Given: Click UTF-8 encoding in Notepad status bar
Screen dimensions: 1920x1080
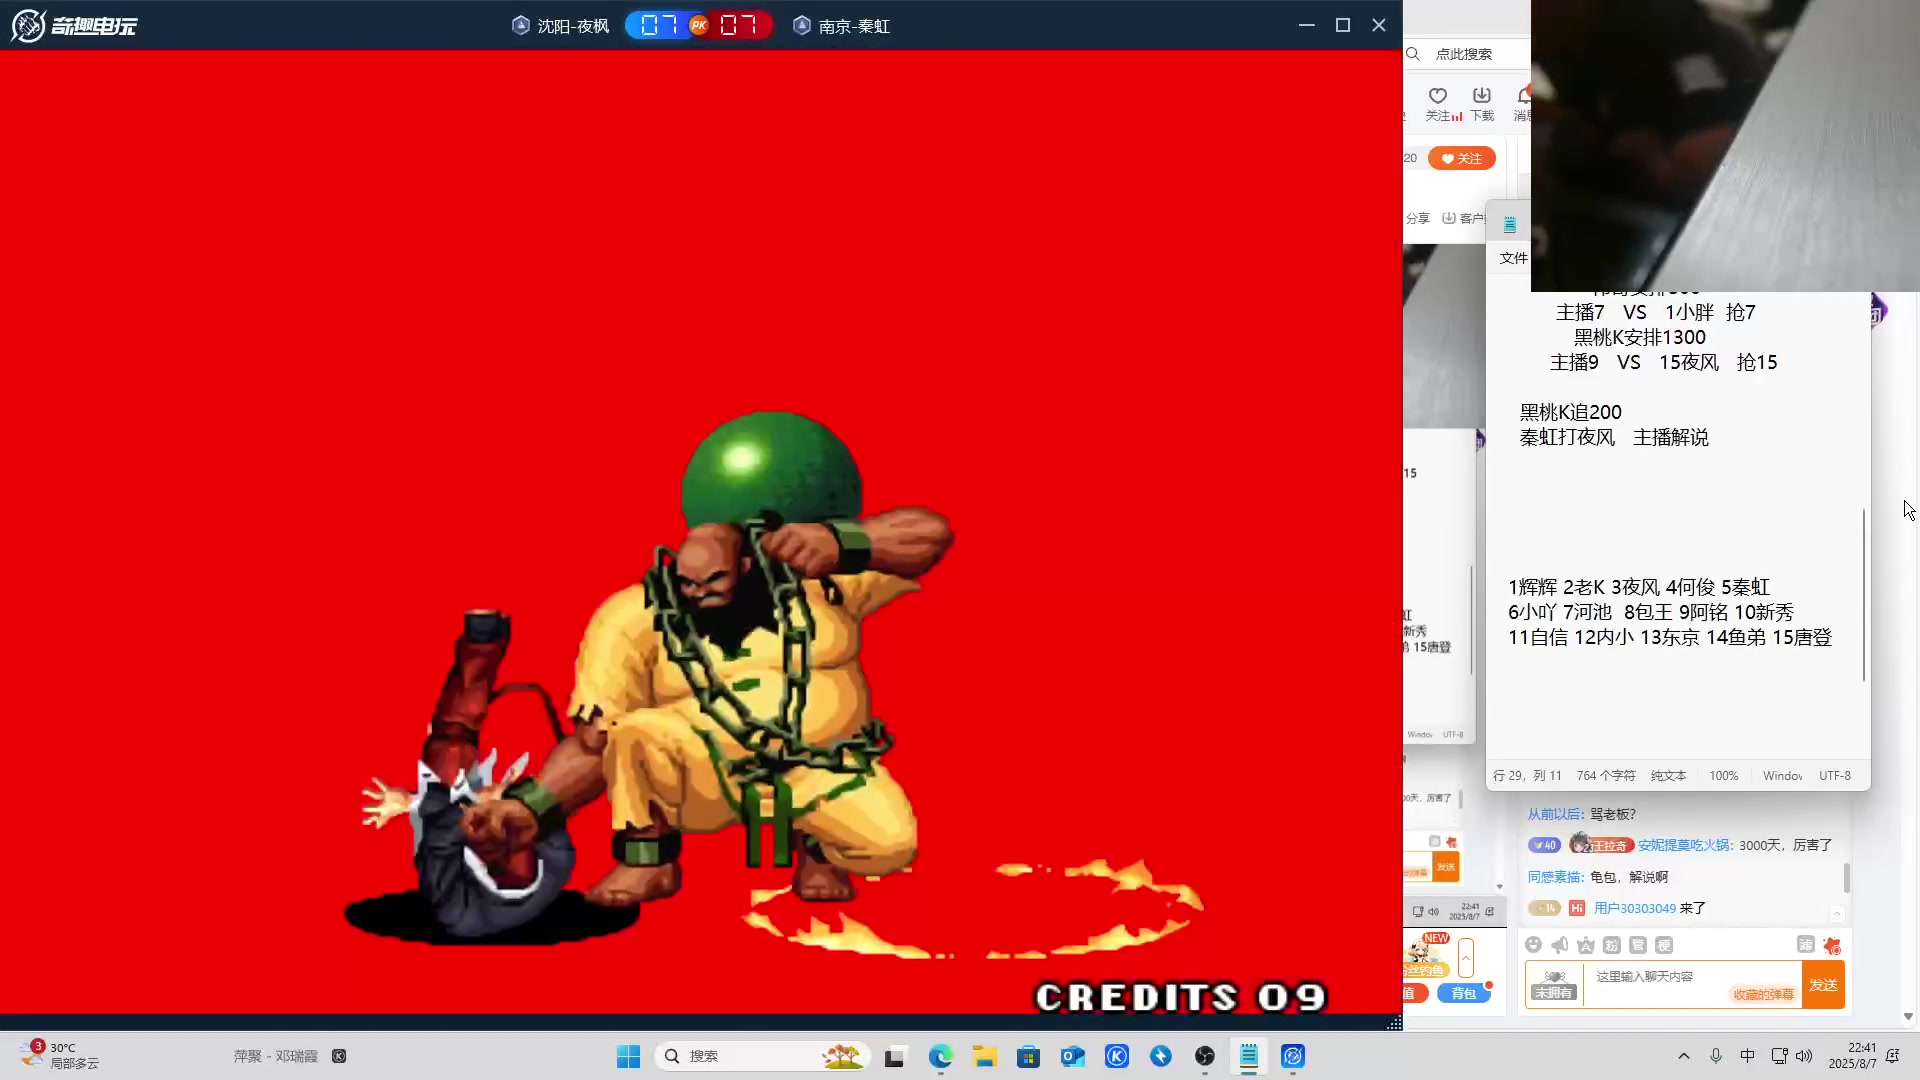Looking at the screenshot, I should [x=1834, y=776].
